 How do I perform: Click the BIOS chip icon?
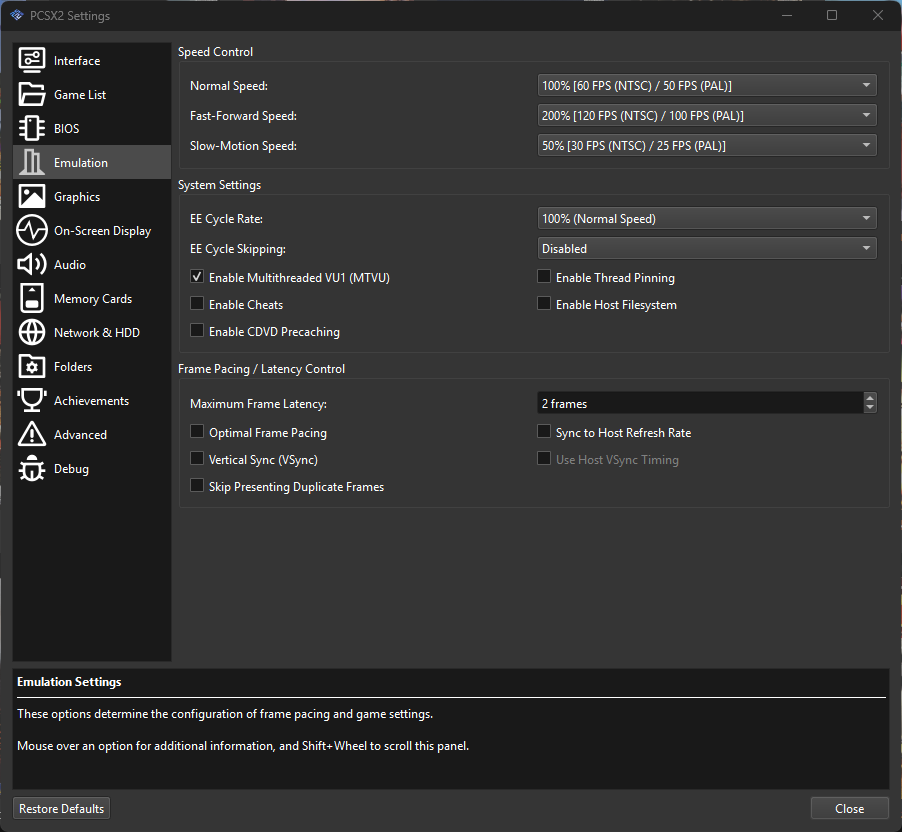tap(32, 128)
